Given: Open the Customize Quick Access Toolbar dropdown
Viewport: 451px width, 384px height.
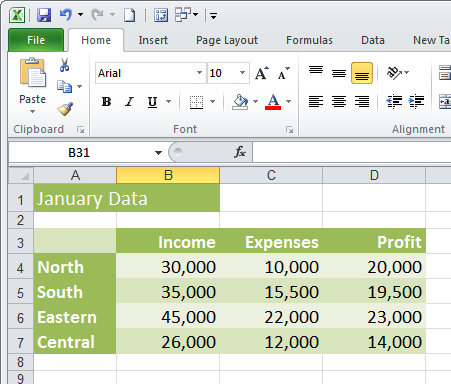Looking at the screenshot, I should [x=214, y=16].
